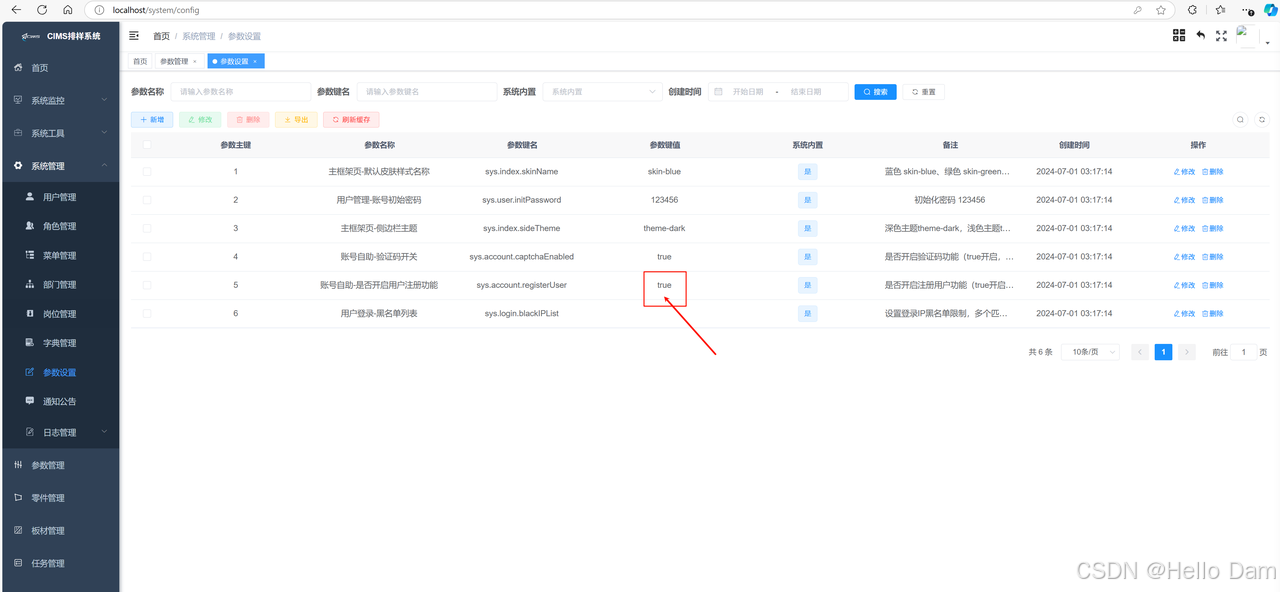Go to the browser home page icon
Image resolution: width=1280 pixels, height=592 pixels.
pos(67,9)
